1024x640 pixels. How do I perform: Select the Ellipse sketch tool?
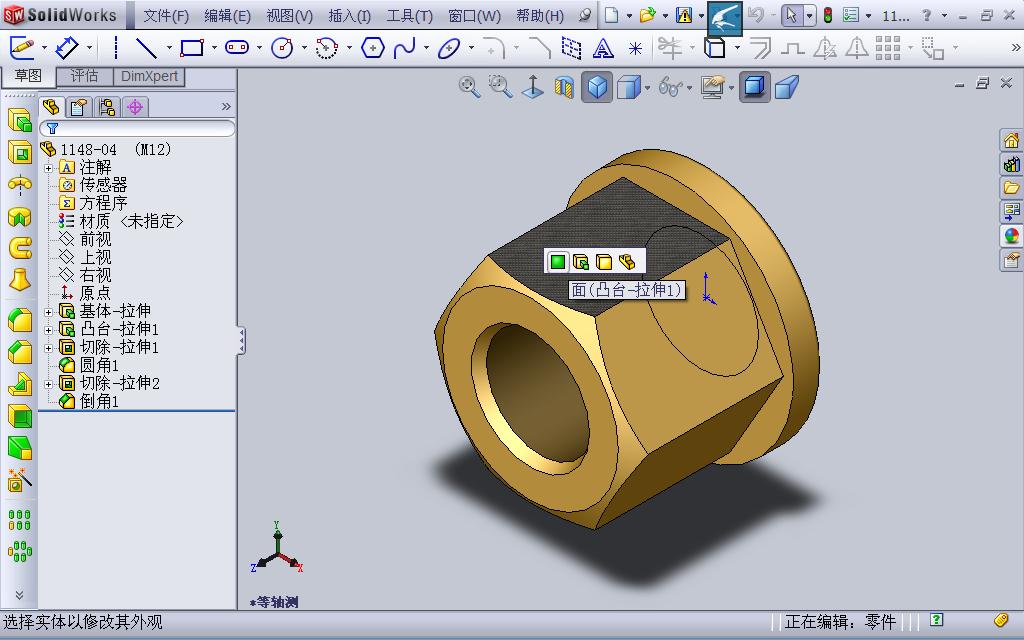tap(449, 48)
